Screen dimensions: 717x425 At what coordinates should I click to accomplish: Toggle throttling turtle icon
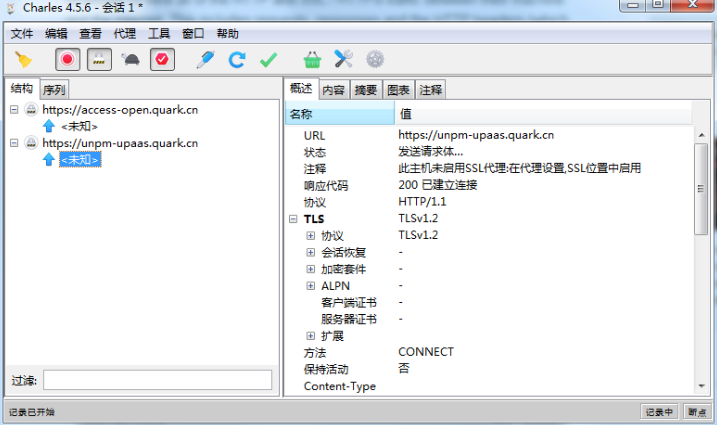131,59
